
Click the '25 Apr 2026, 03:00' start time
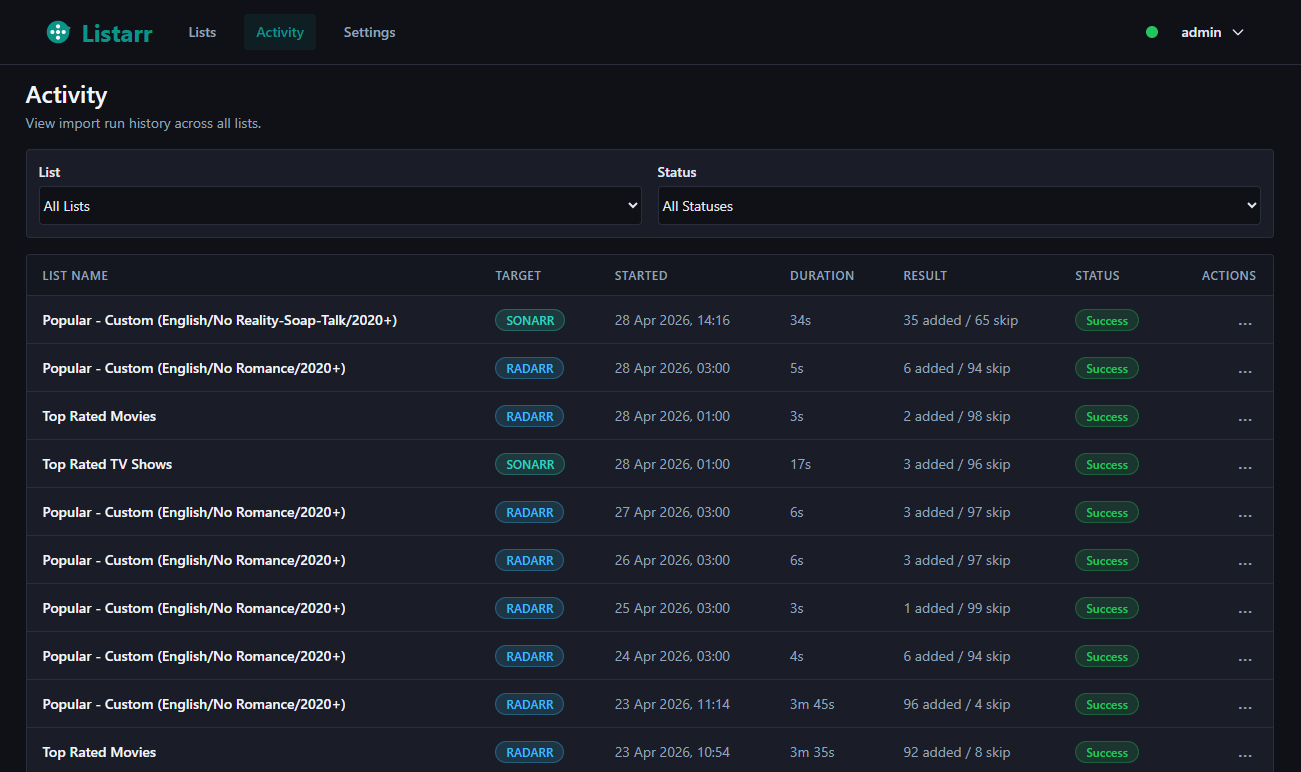(x=672, y=608)
